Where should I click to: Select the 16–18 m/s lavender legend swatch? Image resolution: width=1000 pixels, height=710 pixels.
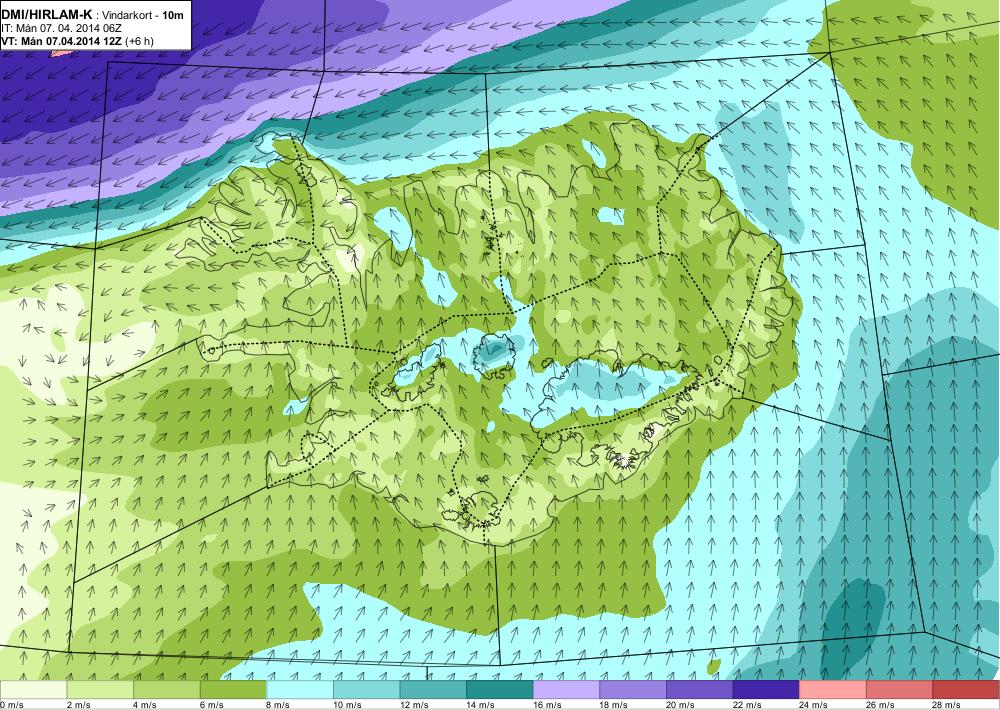tap(566, 690)
